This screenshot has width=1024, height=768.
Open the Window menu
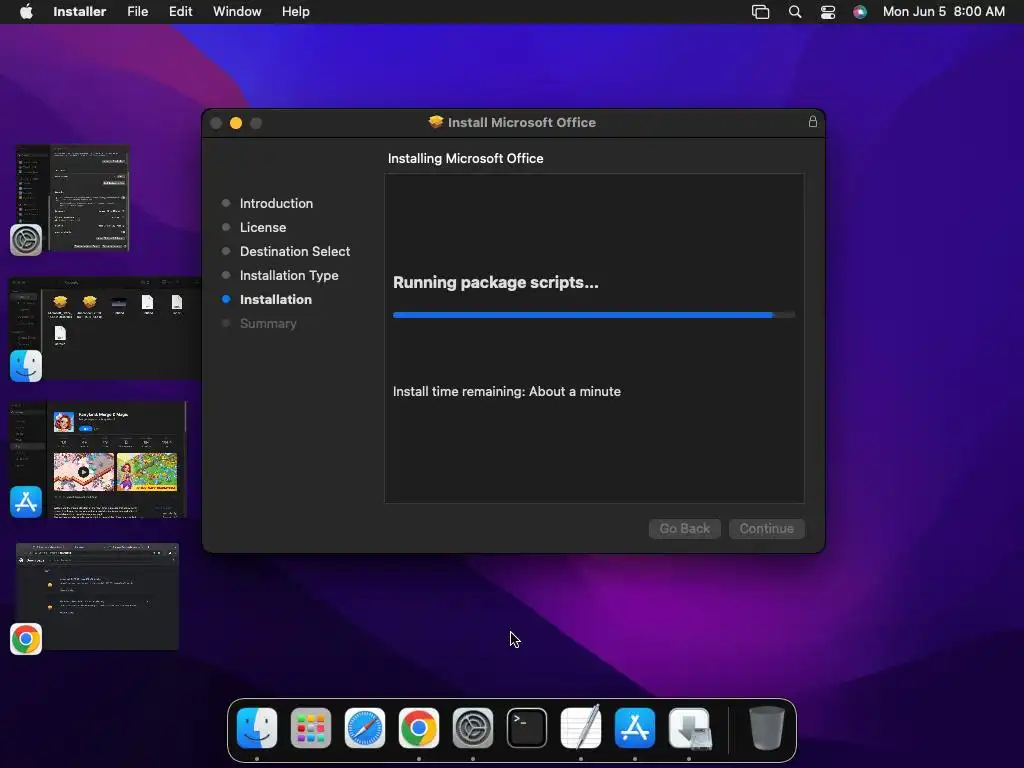pyautogui.click(x=237, y=12)
